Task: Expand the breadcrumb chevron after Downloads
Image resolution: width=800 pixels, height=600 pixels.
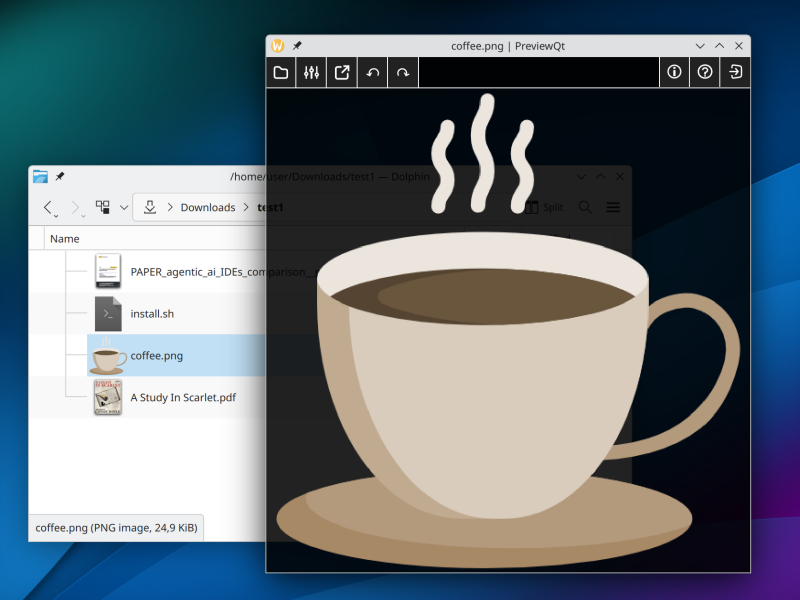Action: [x=245, y=207]
